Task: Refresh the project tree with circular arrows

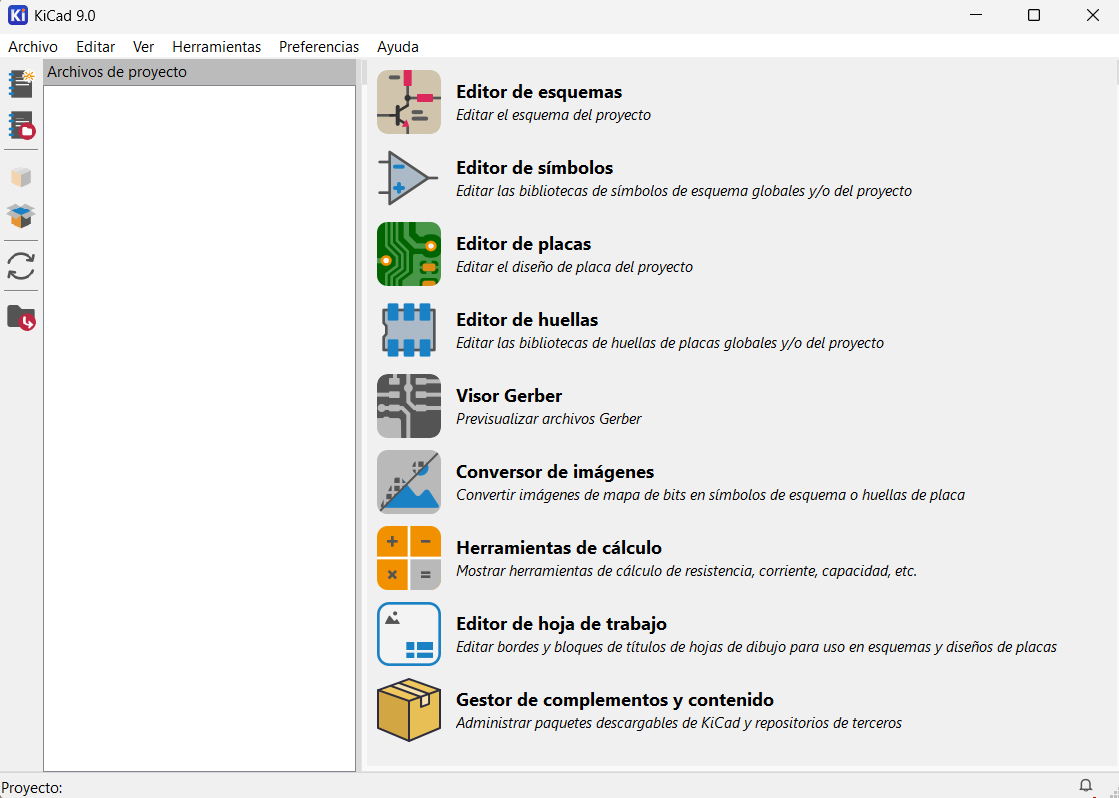Action: click(x=21, y=266)
